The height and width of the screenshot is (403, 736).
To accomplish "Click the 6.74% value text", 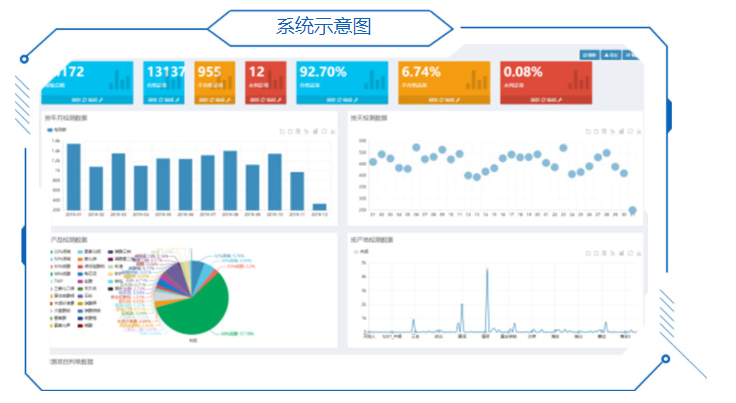I will 421,72.
